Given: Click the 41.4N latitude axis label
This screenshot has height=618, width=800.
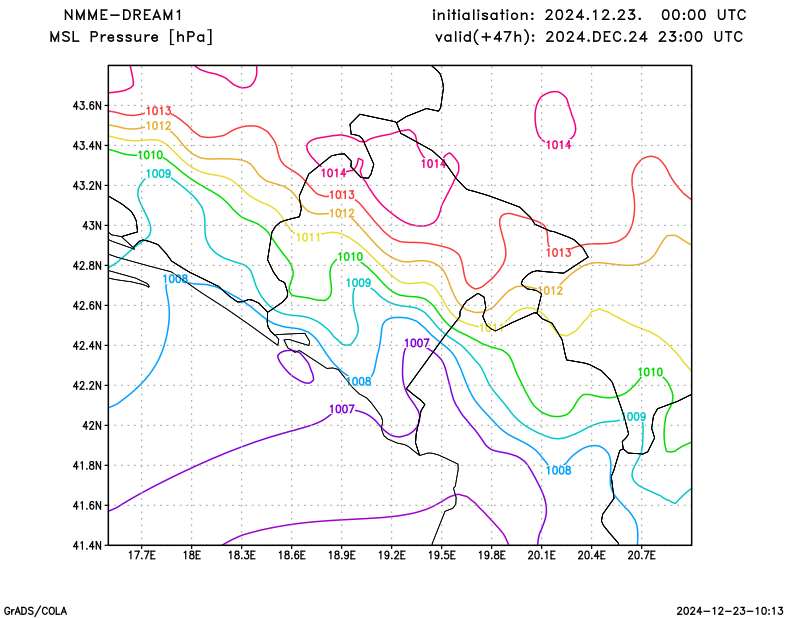Looking at the screenshot, I should pos(87,546).
